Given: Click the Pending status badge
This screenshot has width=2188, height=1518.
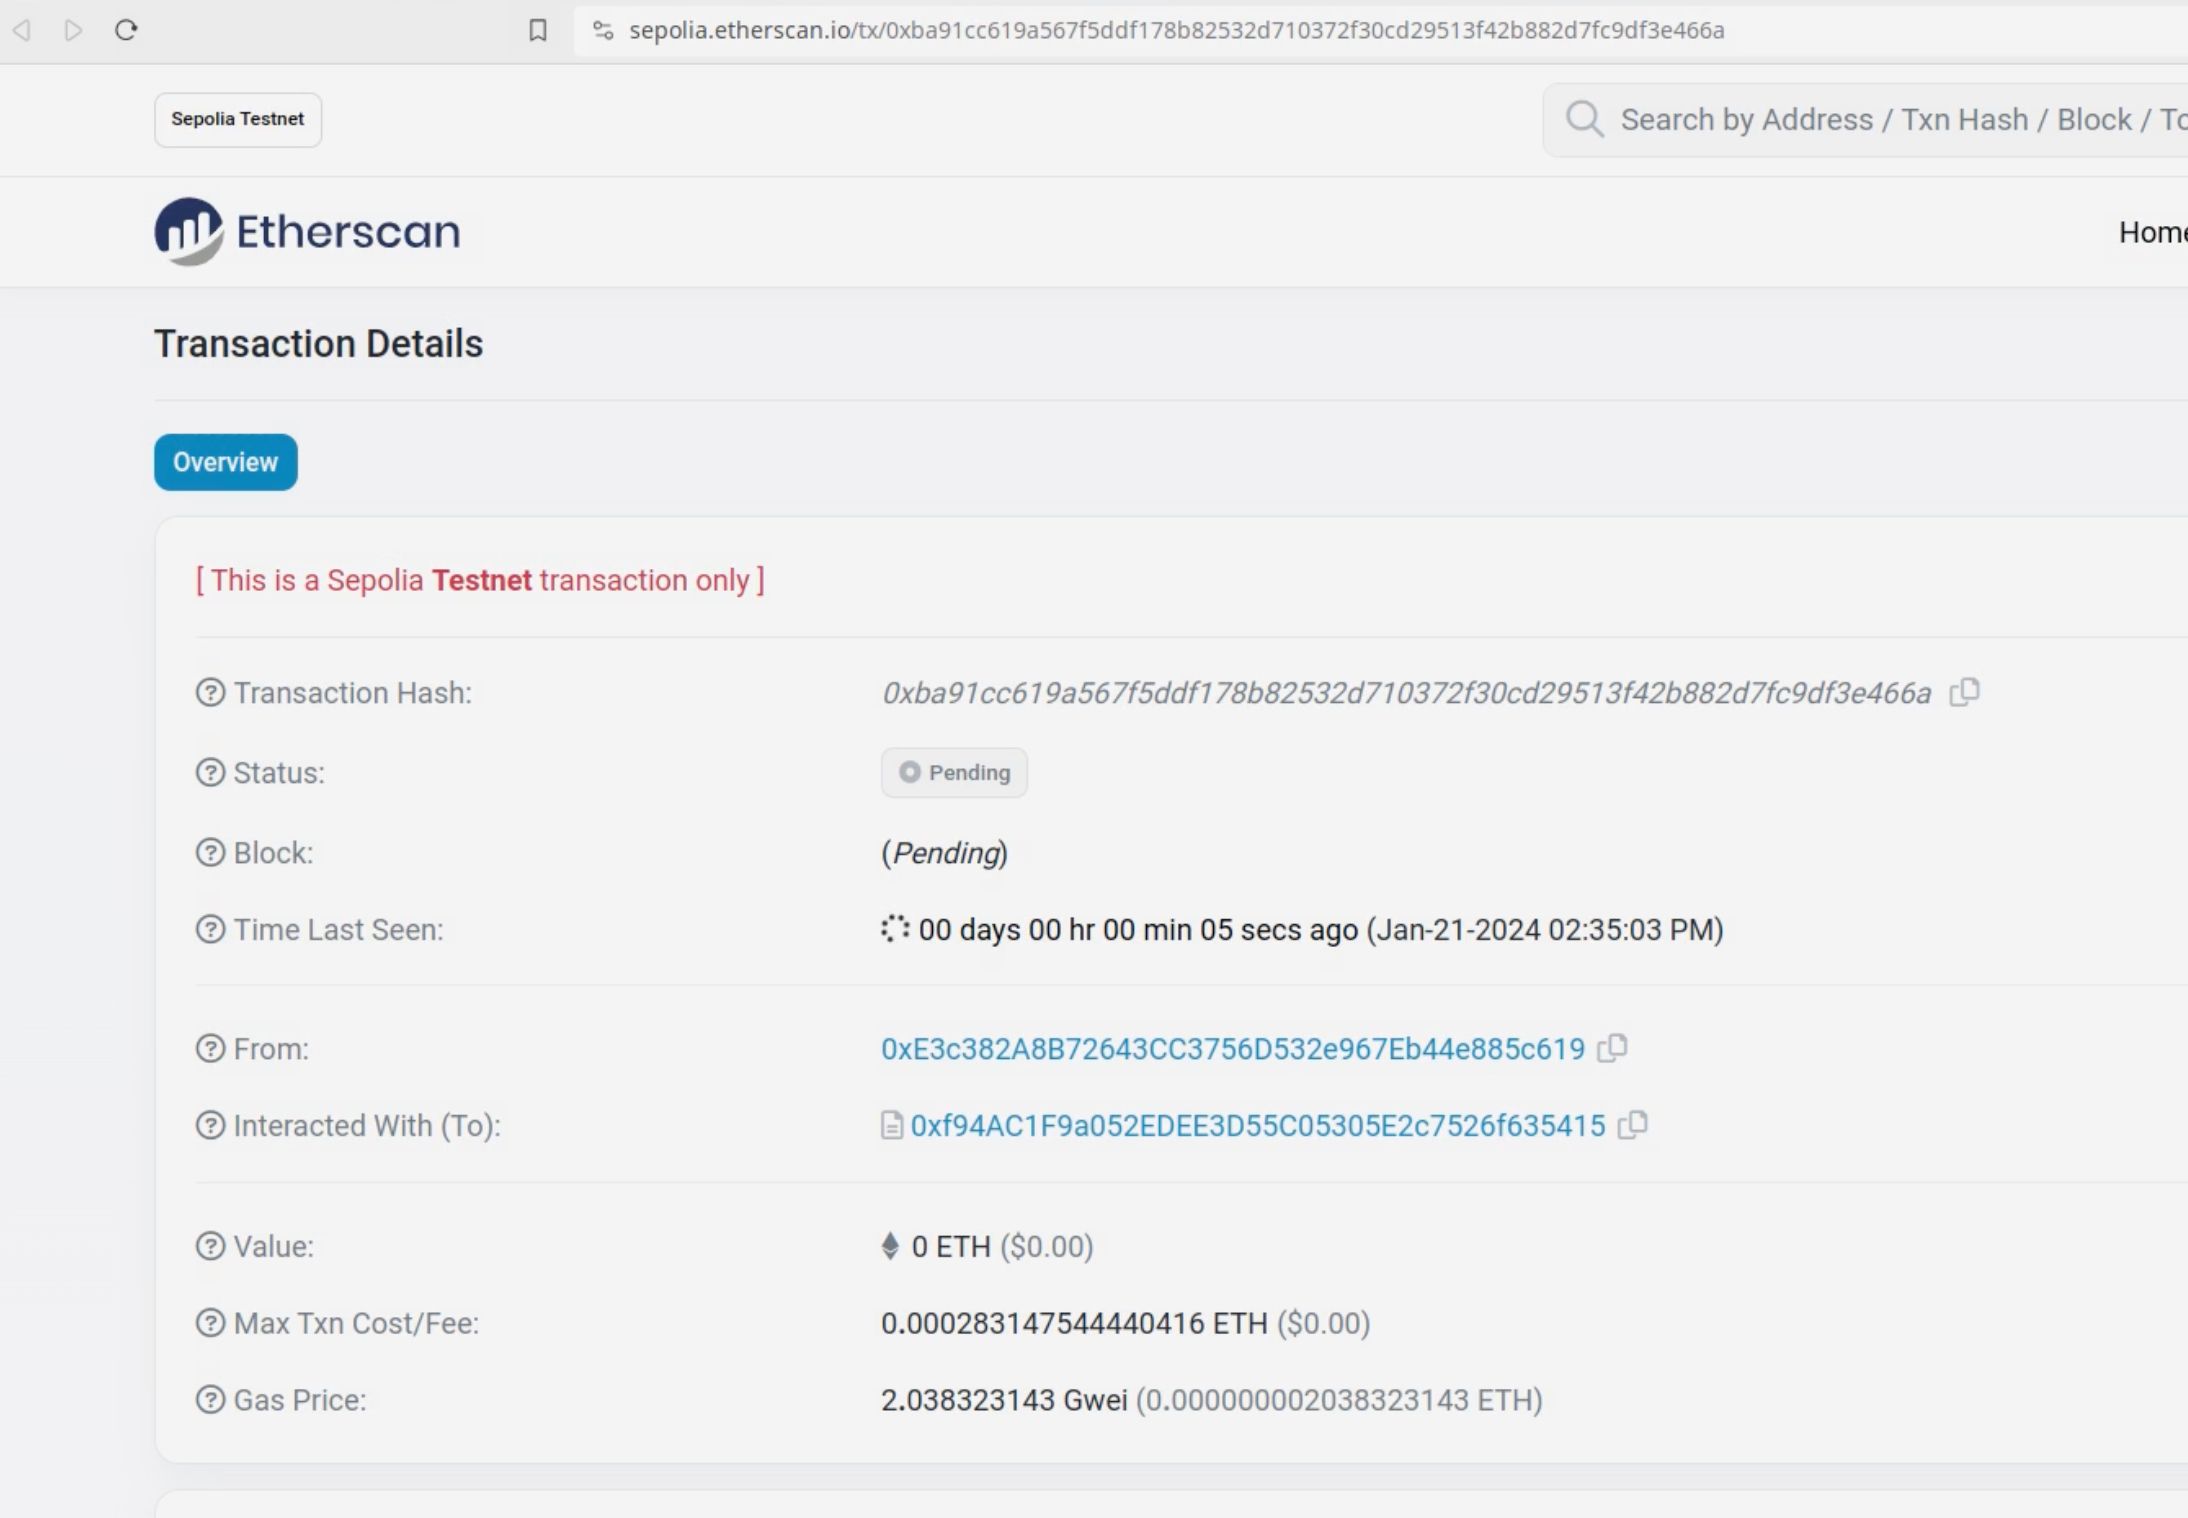Looking at the screenshot, I should coord(954,772).
